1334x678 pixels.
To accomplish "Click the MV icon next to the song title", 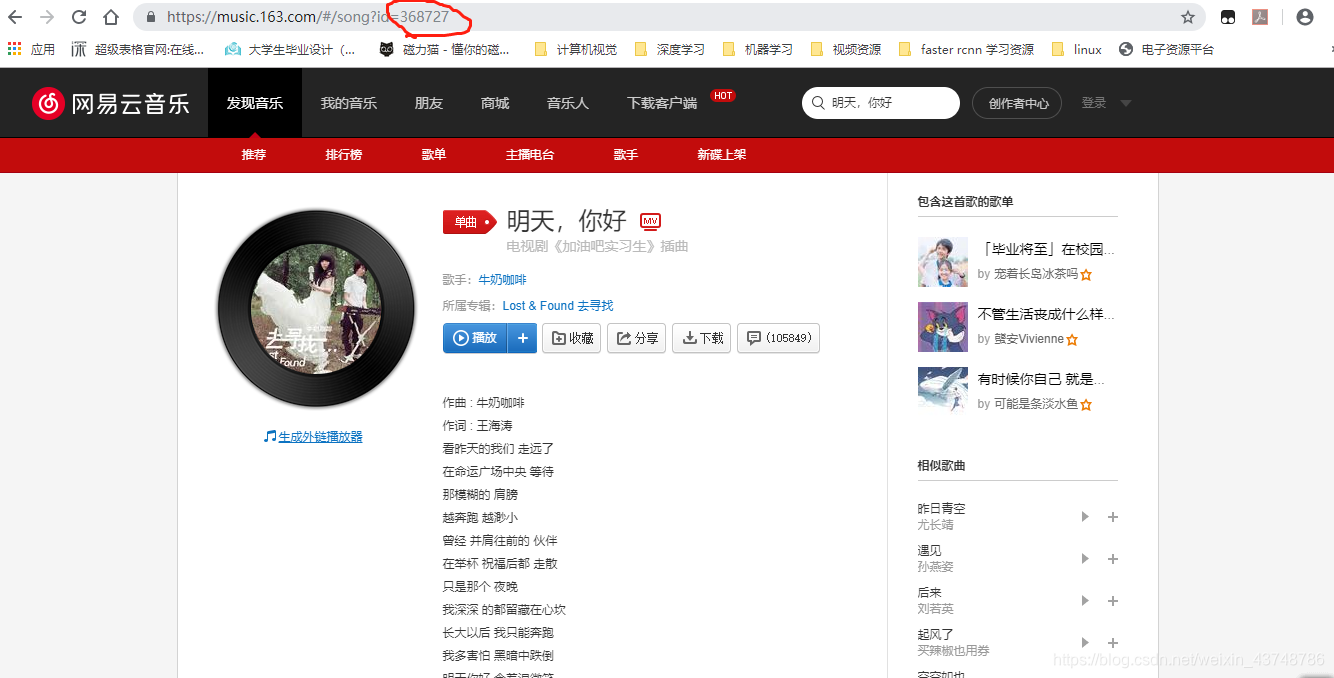I will coord(650,221).
